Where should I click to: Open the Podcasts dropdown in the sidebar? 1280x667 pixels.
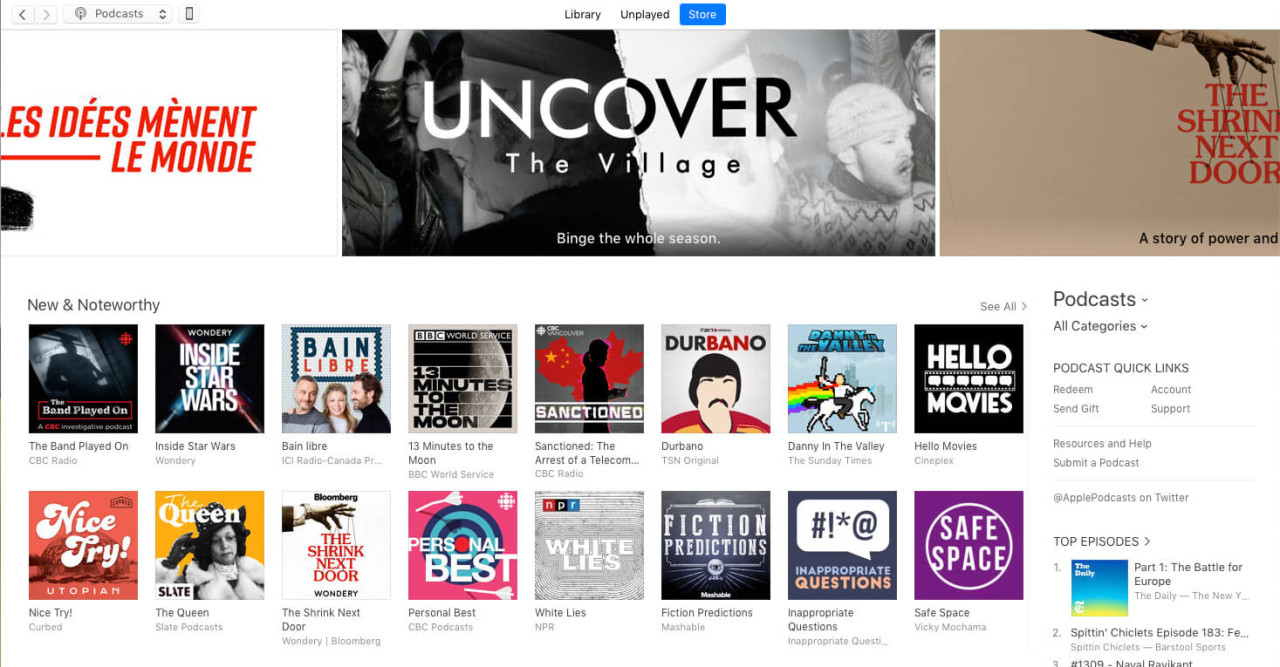click(x=1100, y=299)
